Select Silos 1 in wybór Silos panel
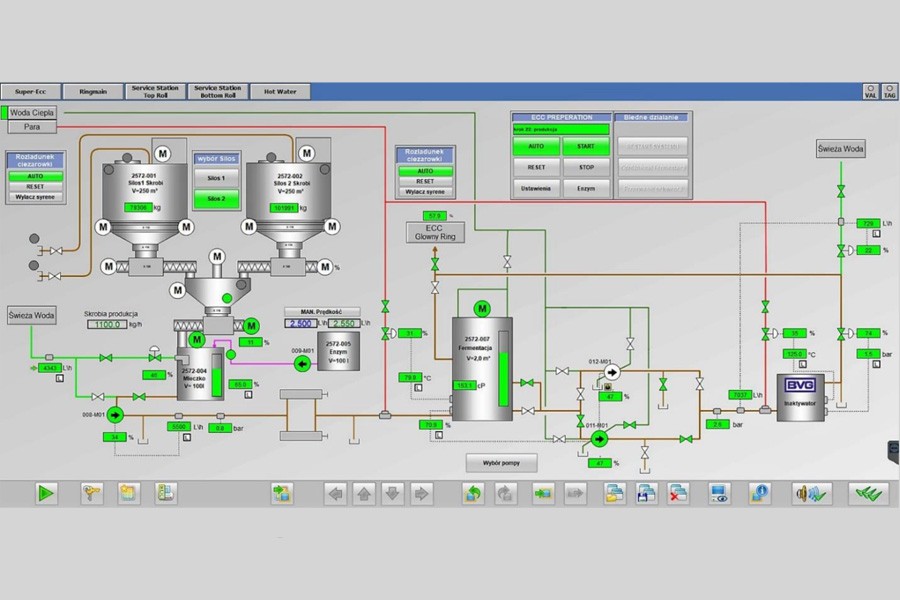Image resolution: width=900 pixels, height=600 pixels. [x=216, y=178]
